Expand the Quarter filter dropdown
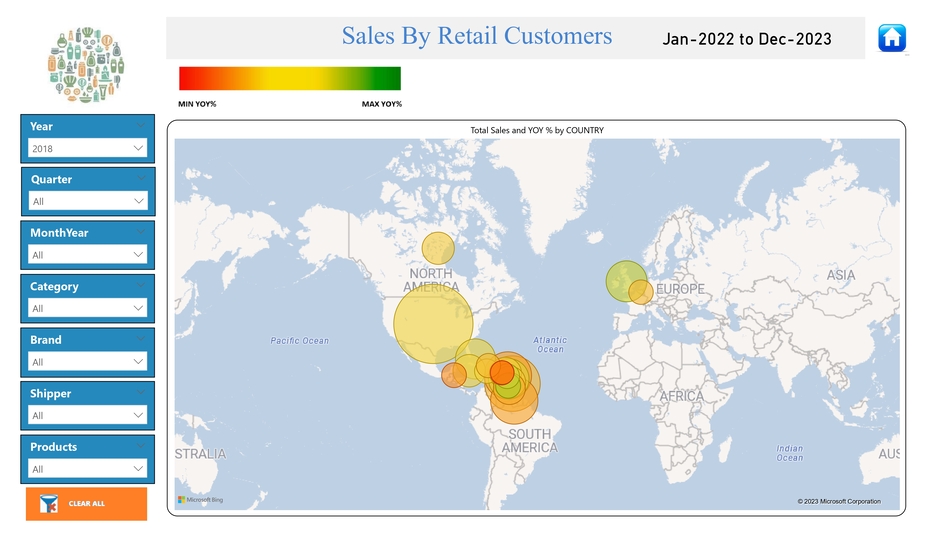 tap(87, 201)
